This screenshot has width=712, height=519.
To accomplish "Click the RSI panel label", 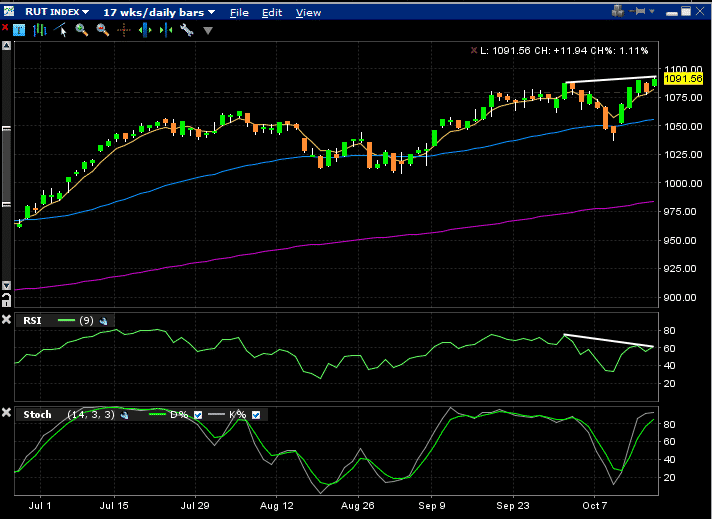I will point(32,321).
